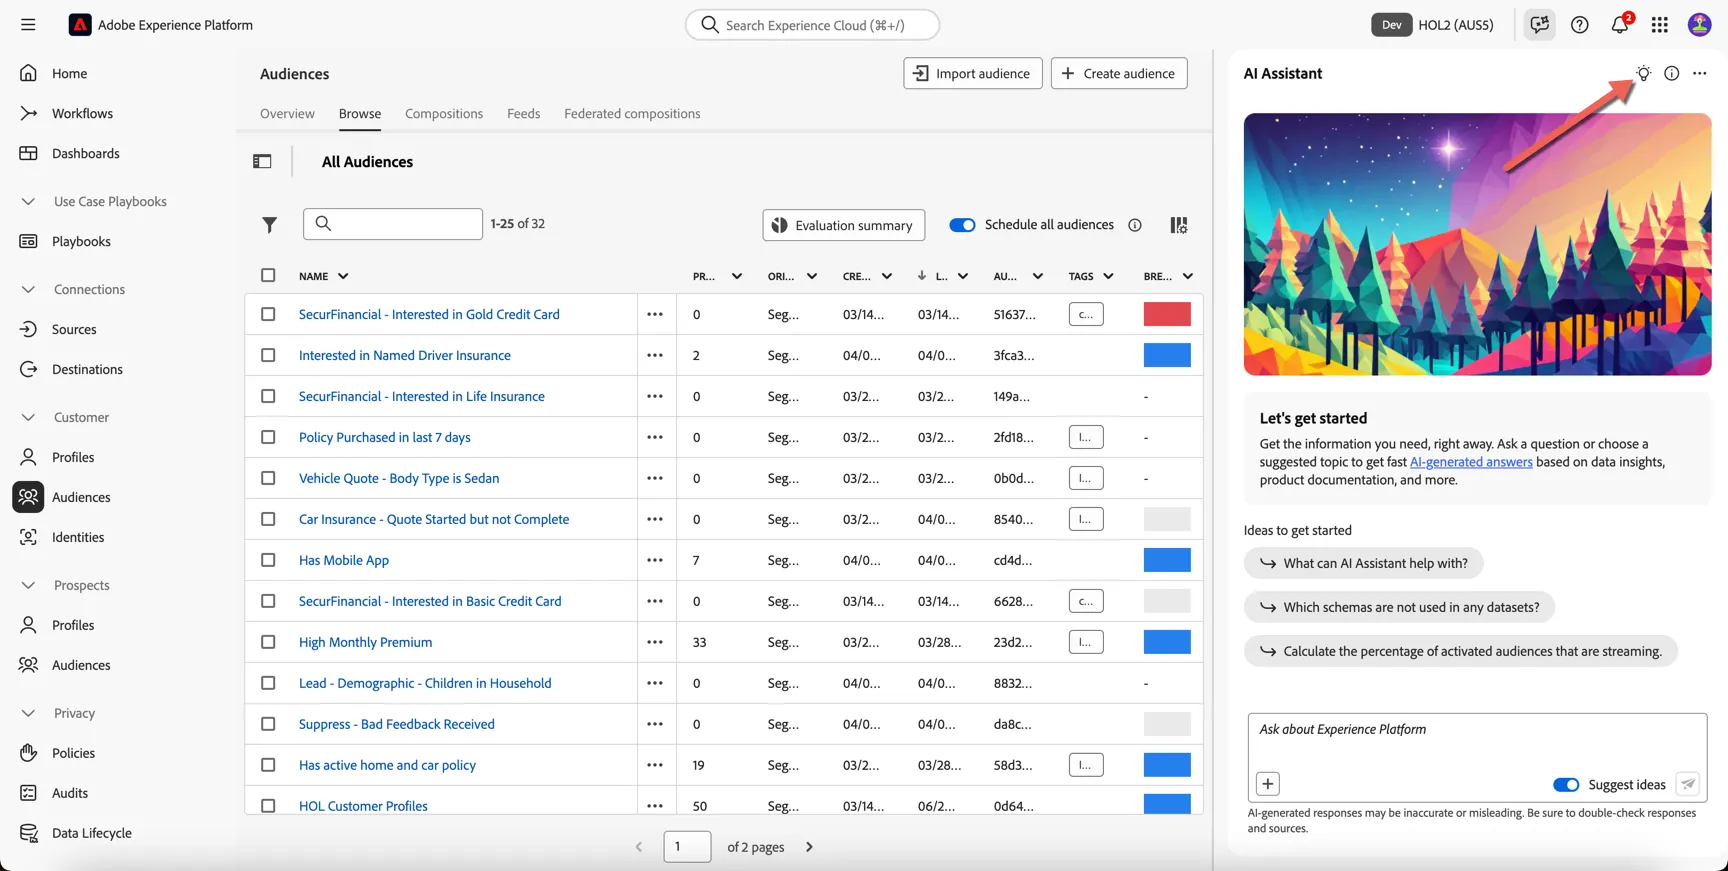
Task: Collapse the Connections sidebar section
Action: [28, 289]
